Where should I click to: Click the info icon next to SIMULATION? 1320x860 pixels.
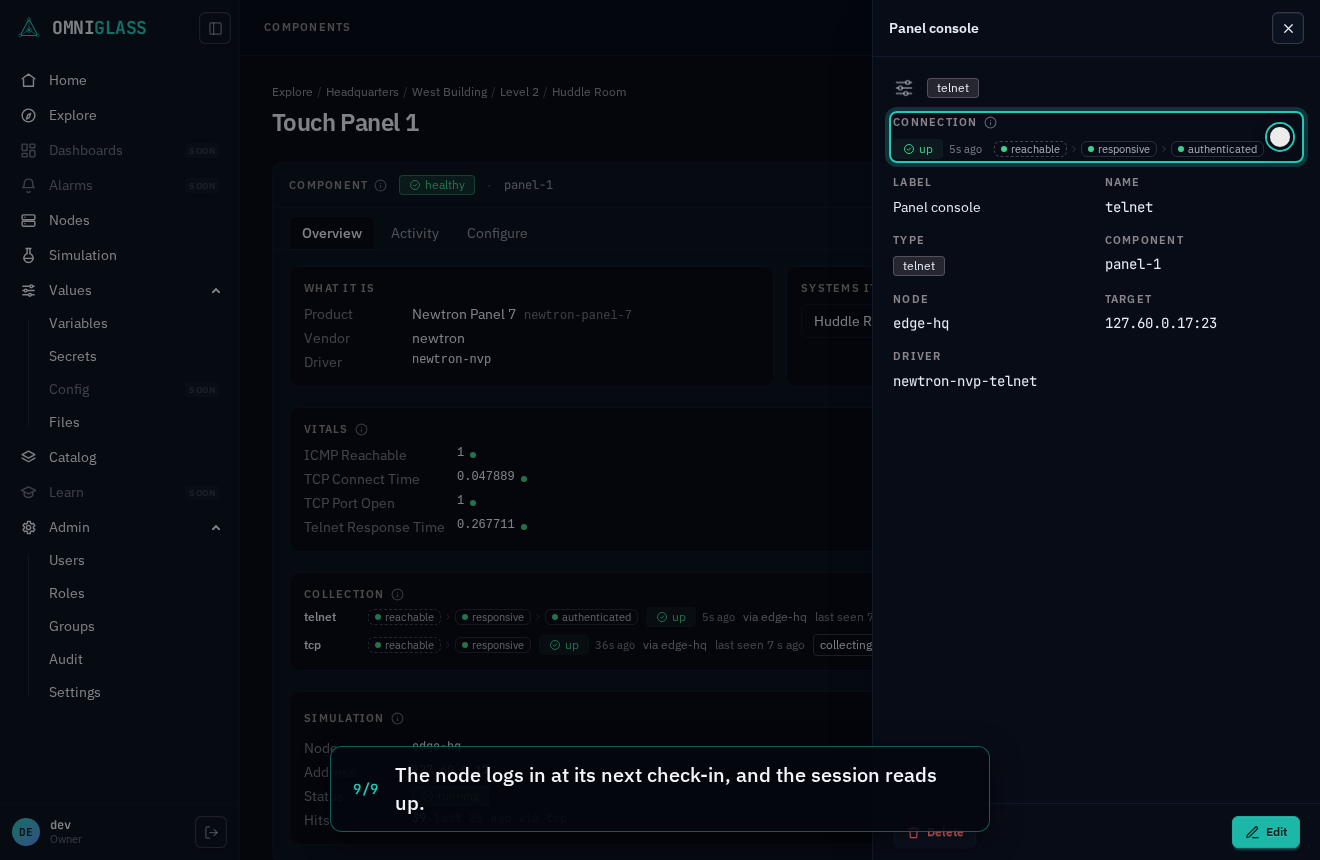coord(397,719)
